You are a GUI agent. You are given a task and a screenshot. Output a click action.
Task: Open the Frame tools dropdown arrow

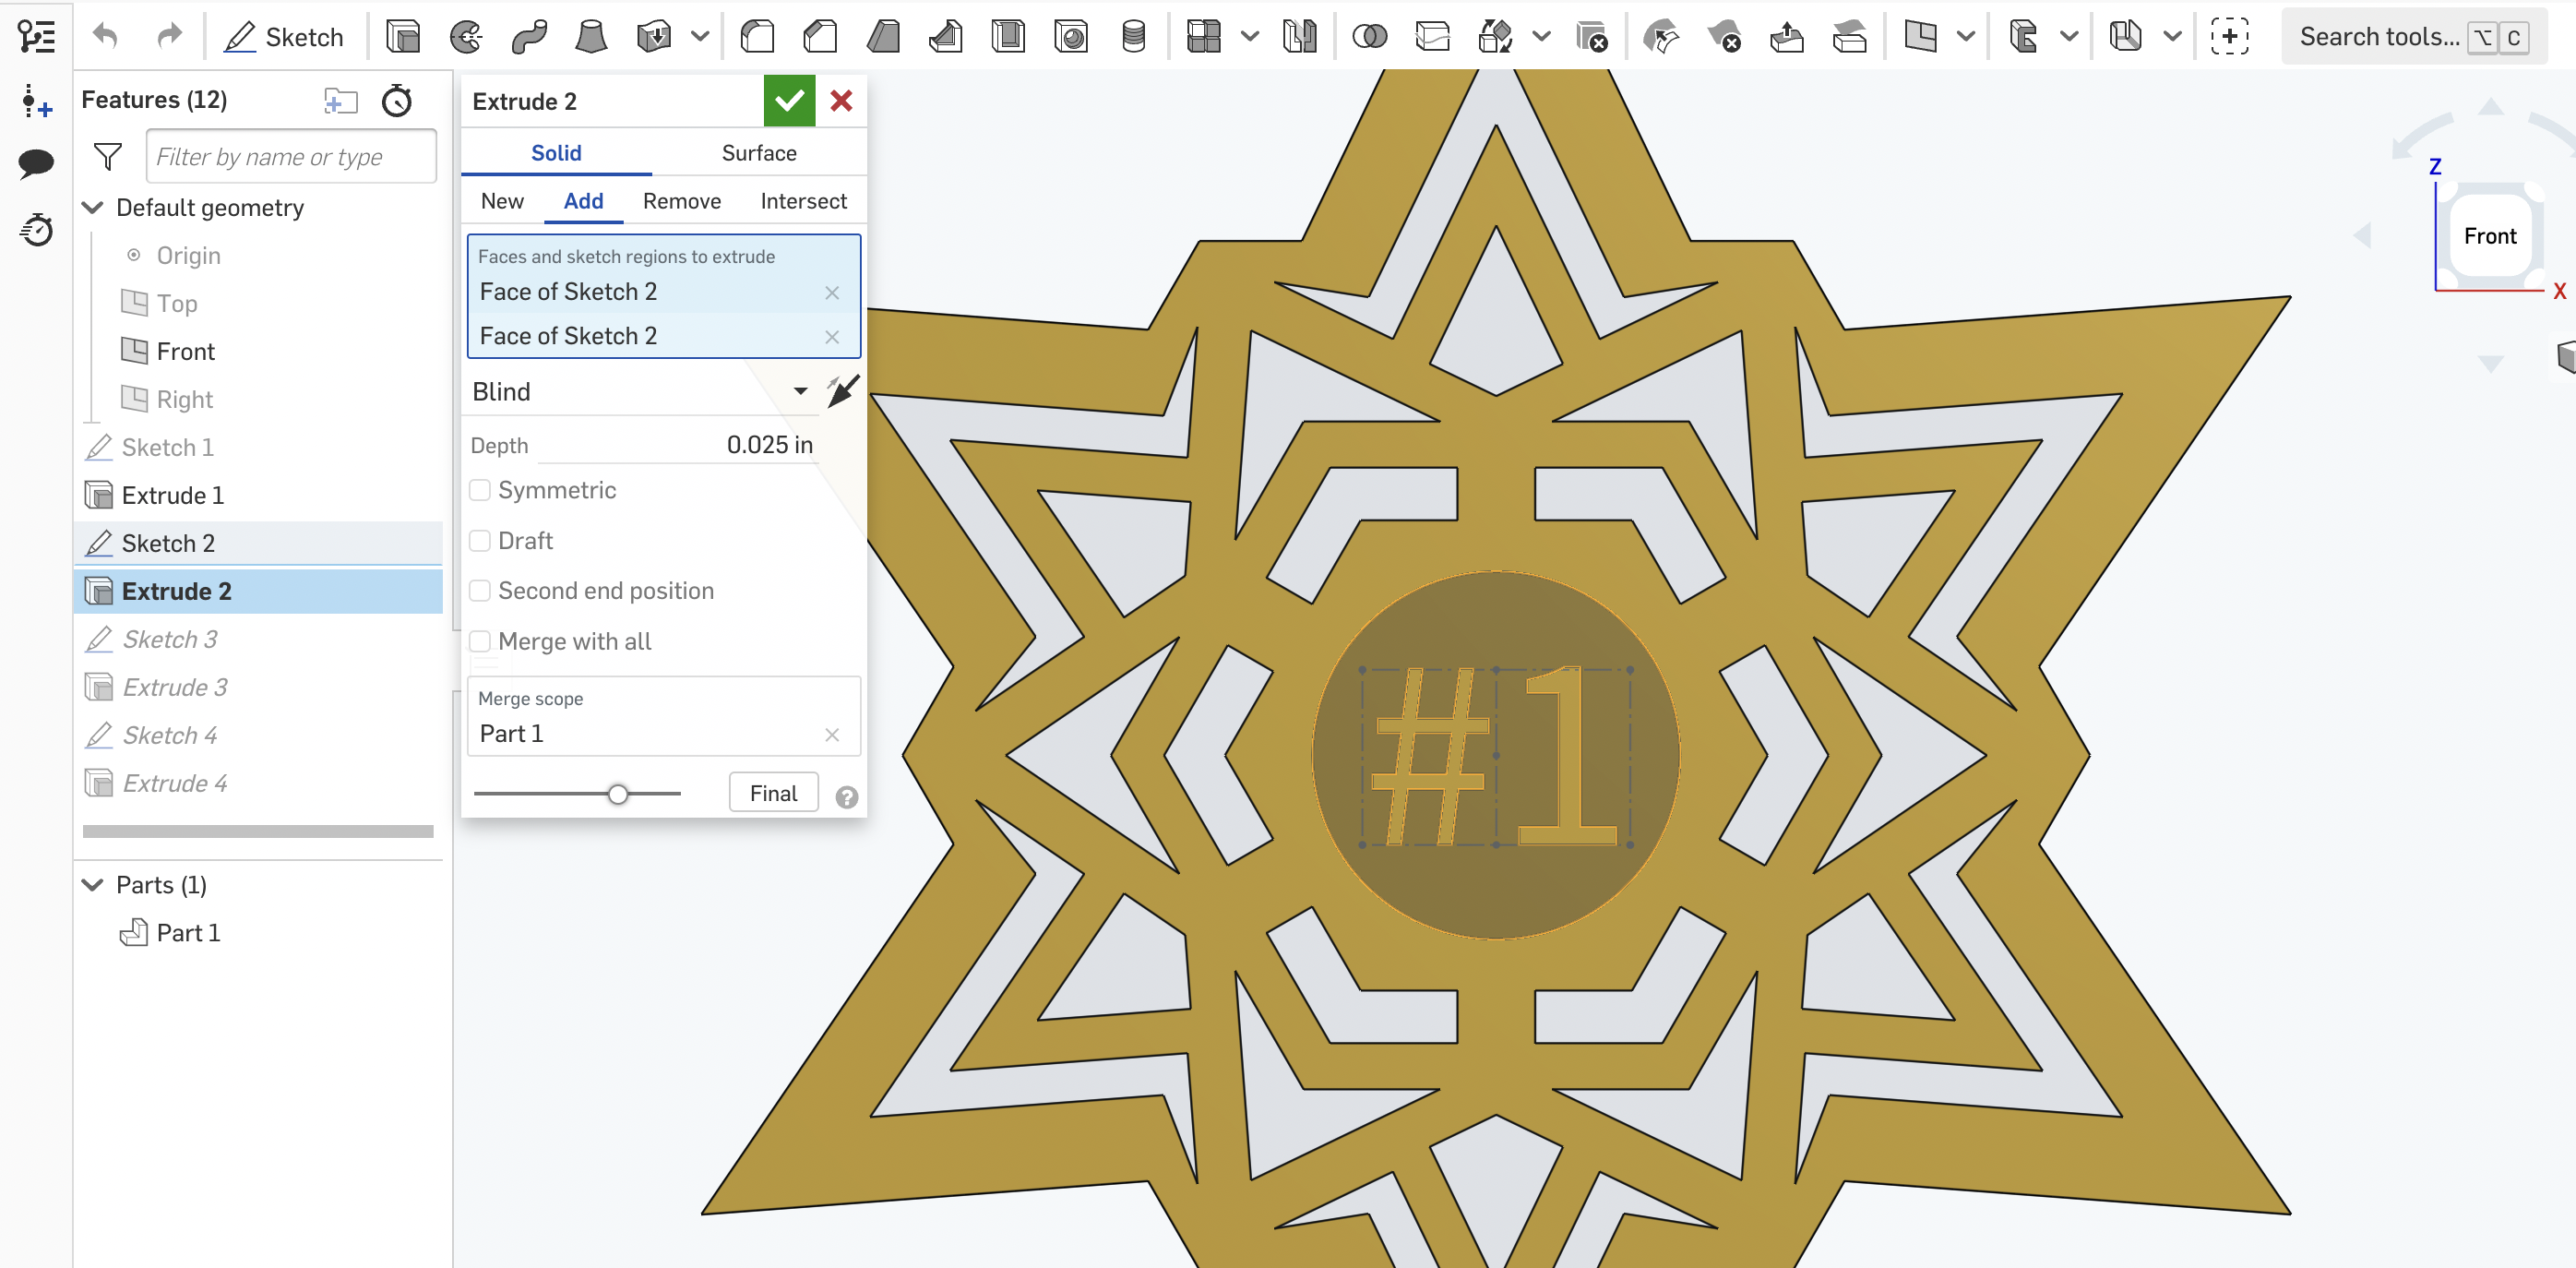[x=2070, y=37]
